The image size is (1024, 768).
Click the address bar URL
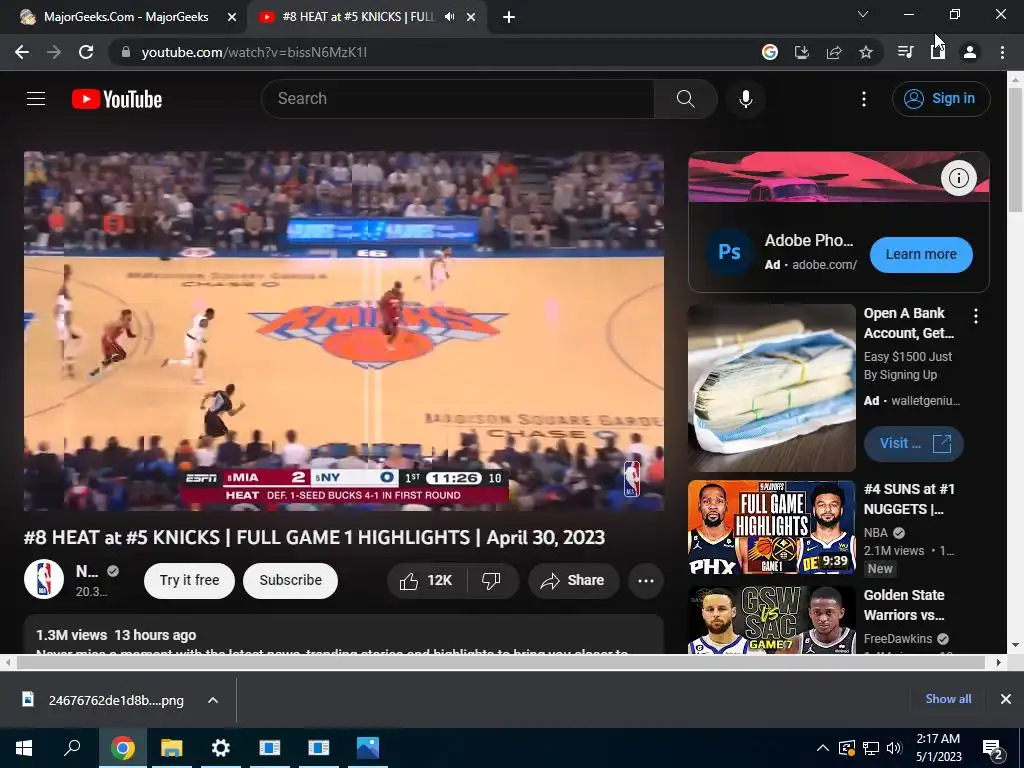tap(254, 52)
